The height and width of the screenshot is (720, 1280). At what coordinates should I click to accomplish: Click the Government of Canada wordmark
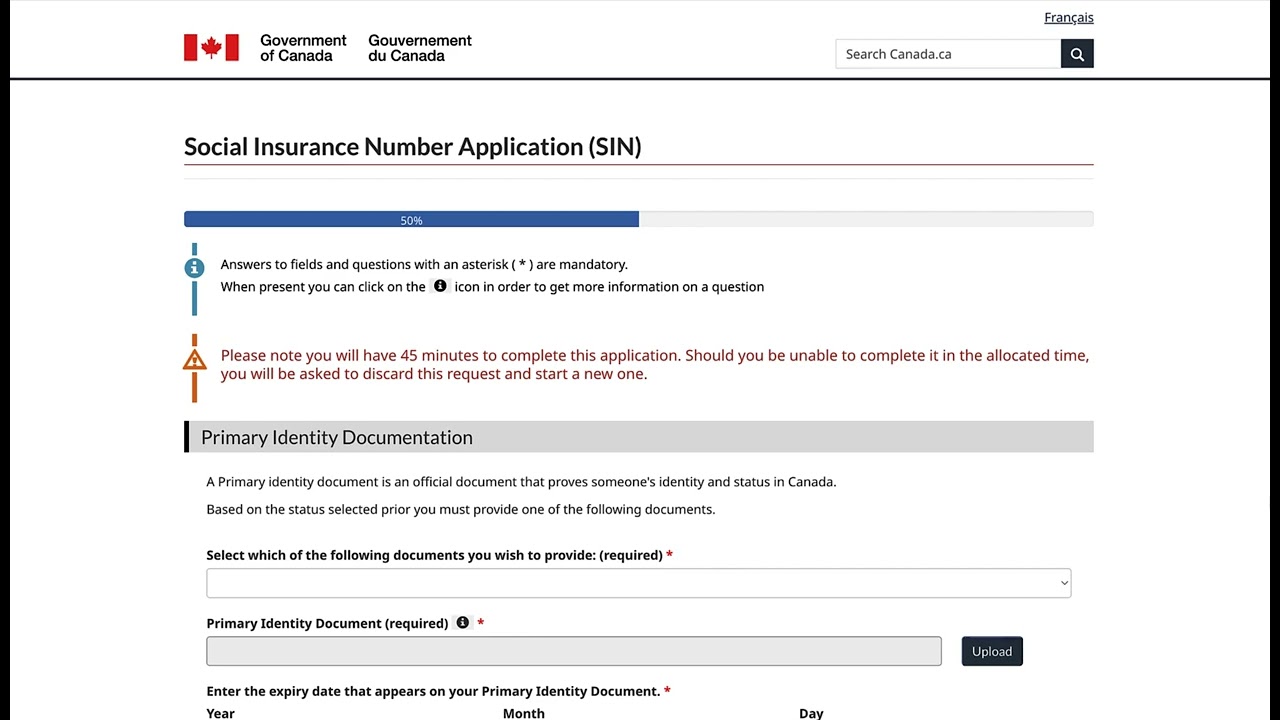click(x=303, y=48)
